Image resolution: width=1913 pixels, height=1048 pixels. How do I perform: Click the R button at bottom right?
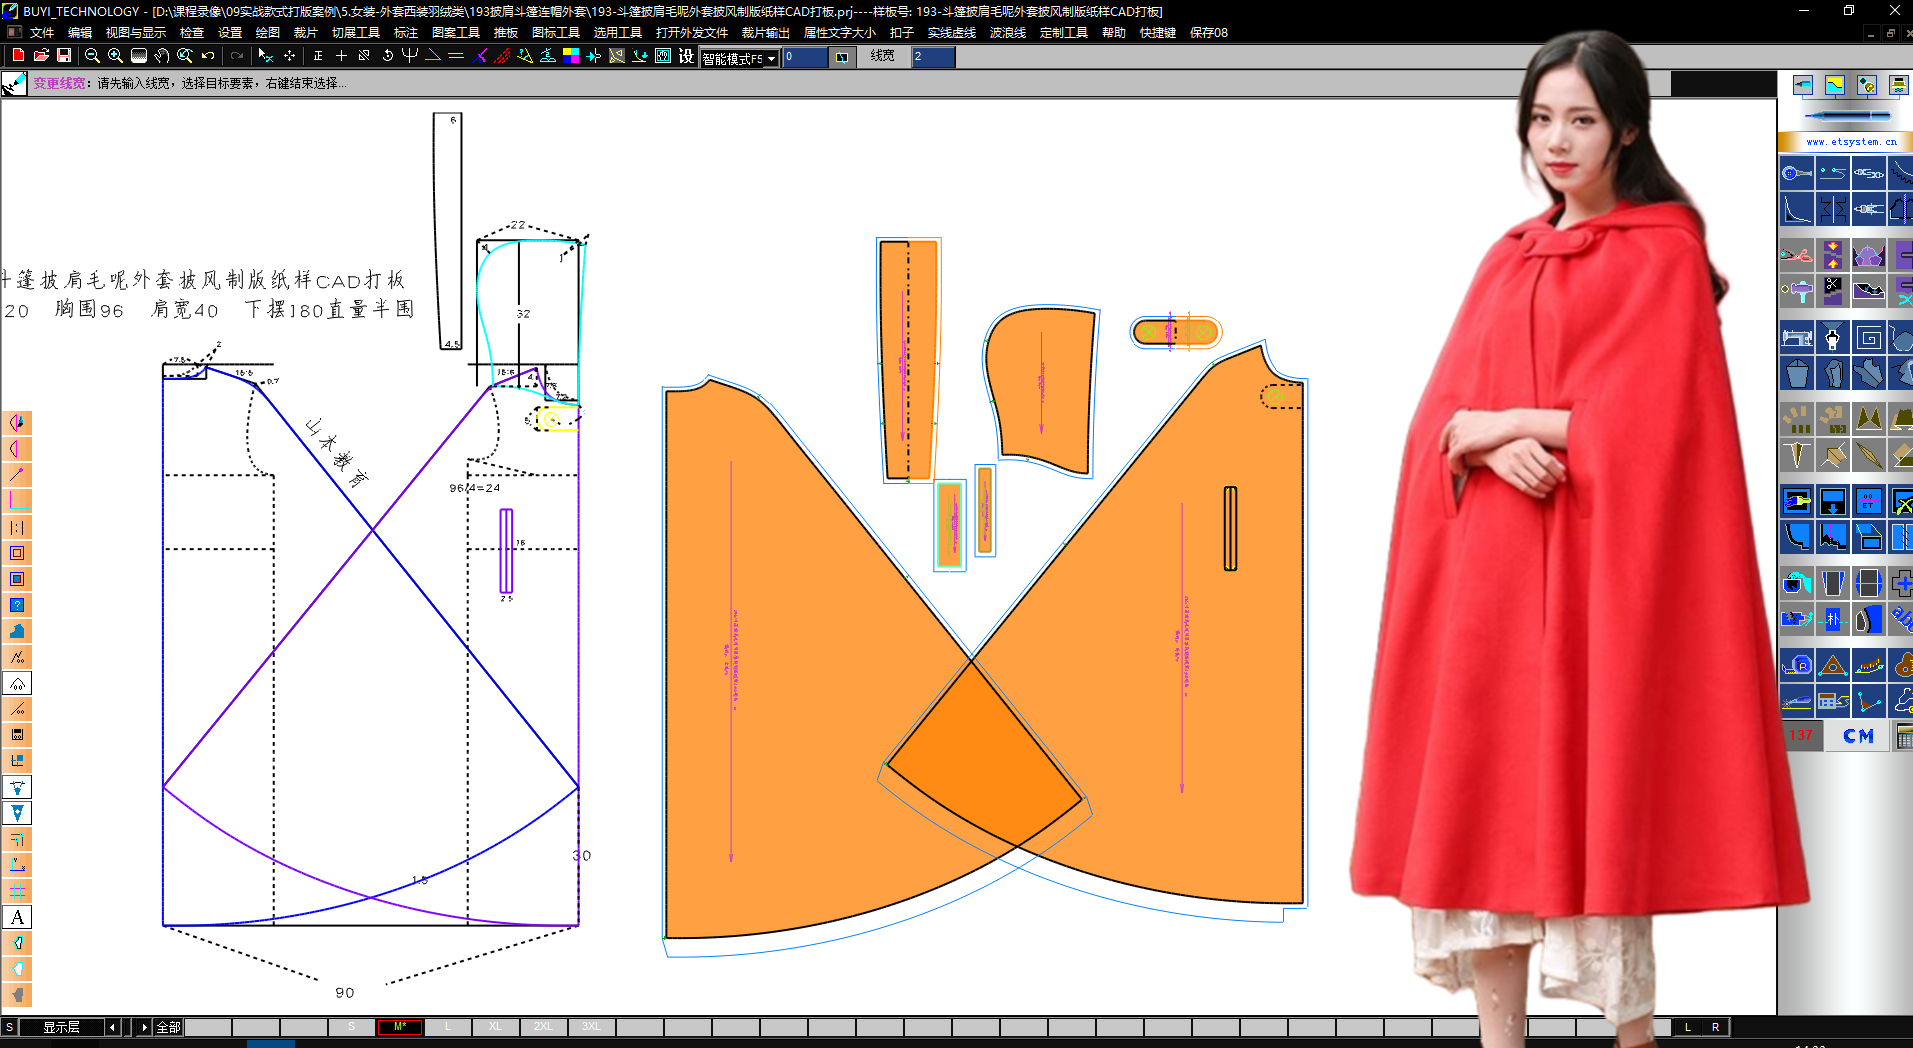[x=1716, y=1027]
